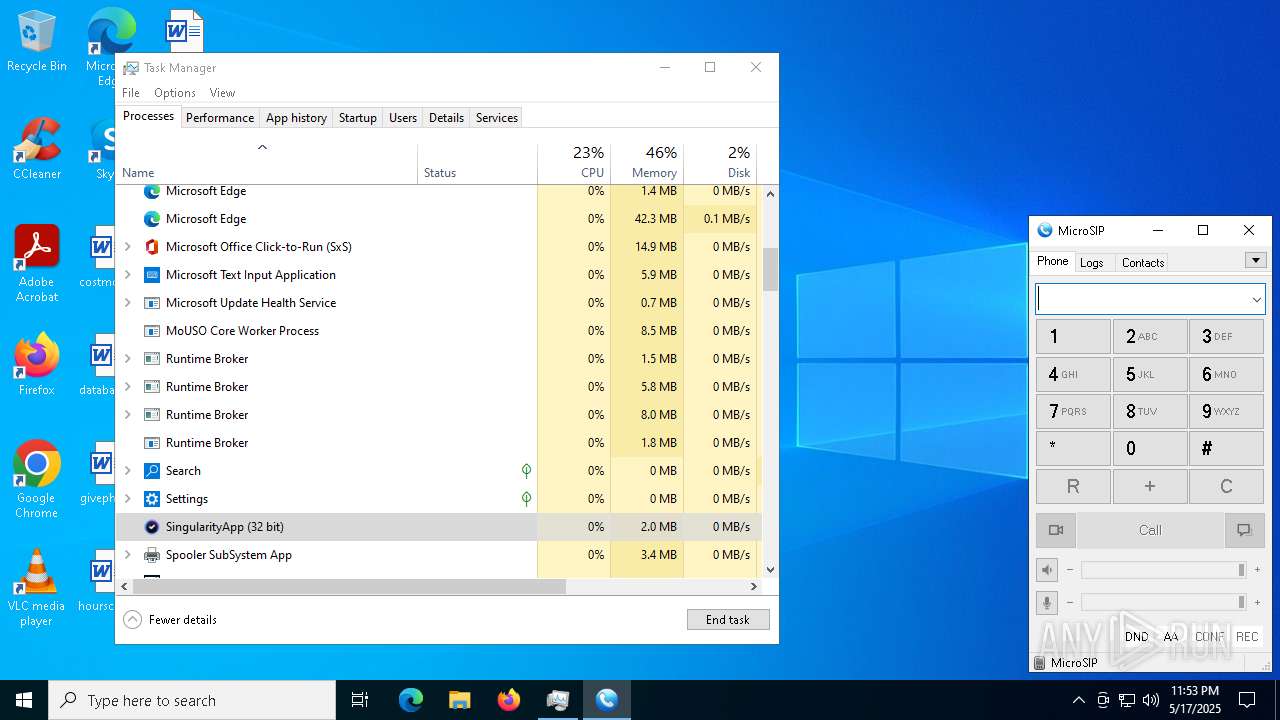Open the notification center icon
The image size is (1280, 720).
1247,700
